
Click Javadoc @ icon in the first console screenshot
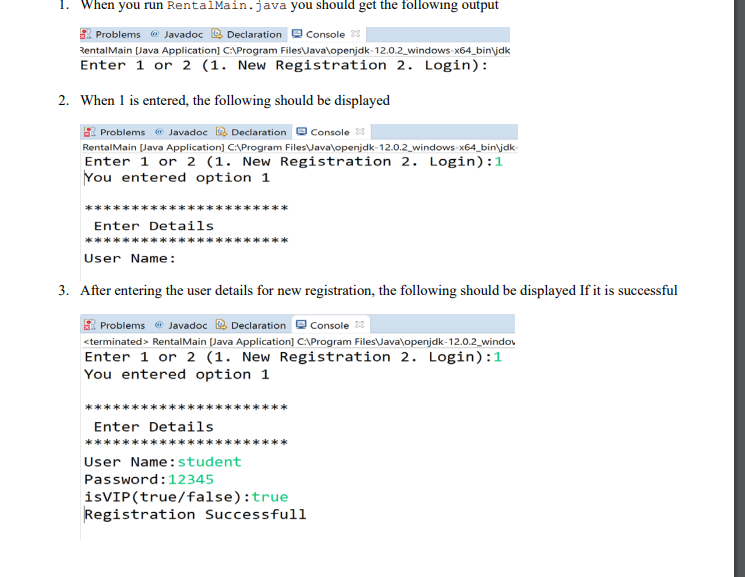(154, 34)
